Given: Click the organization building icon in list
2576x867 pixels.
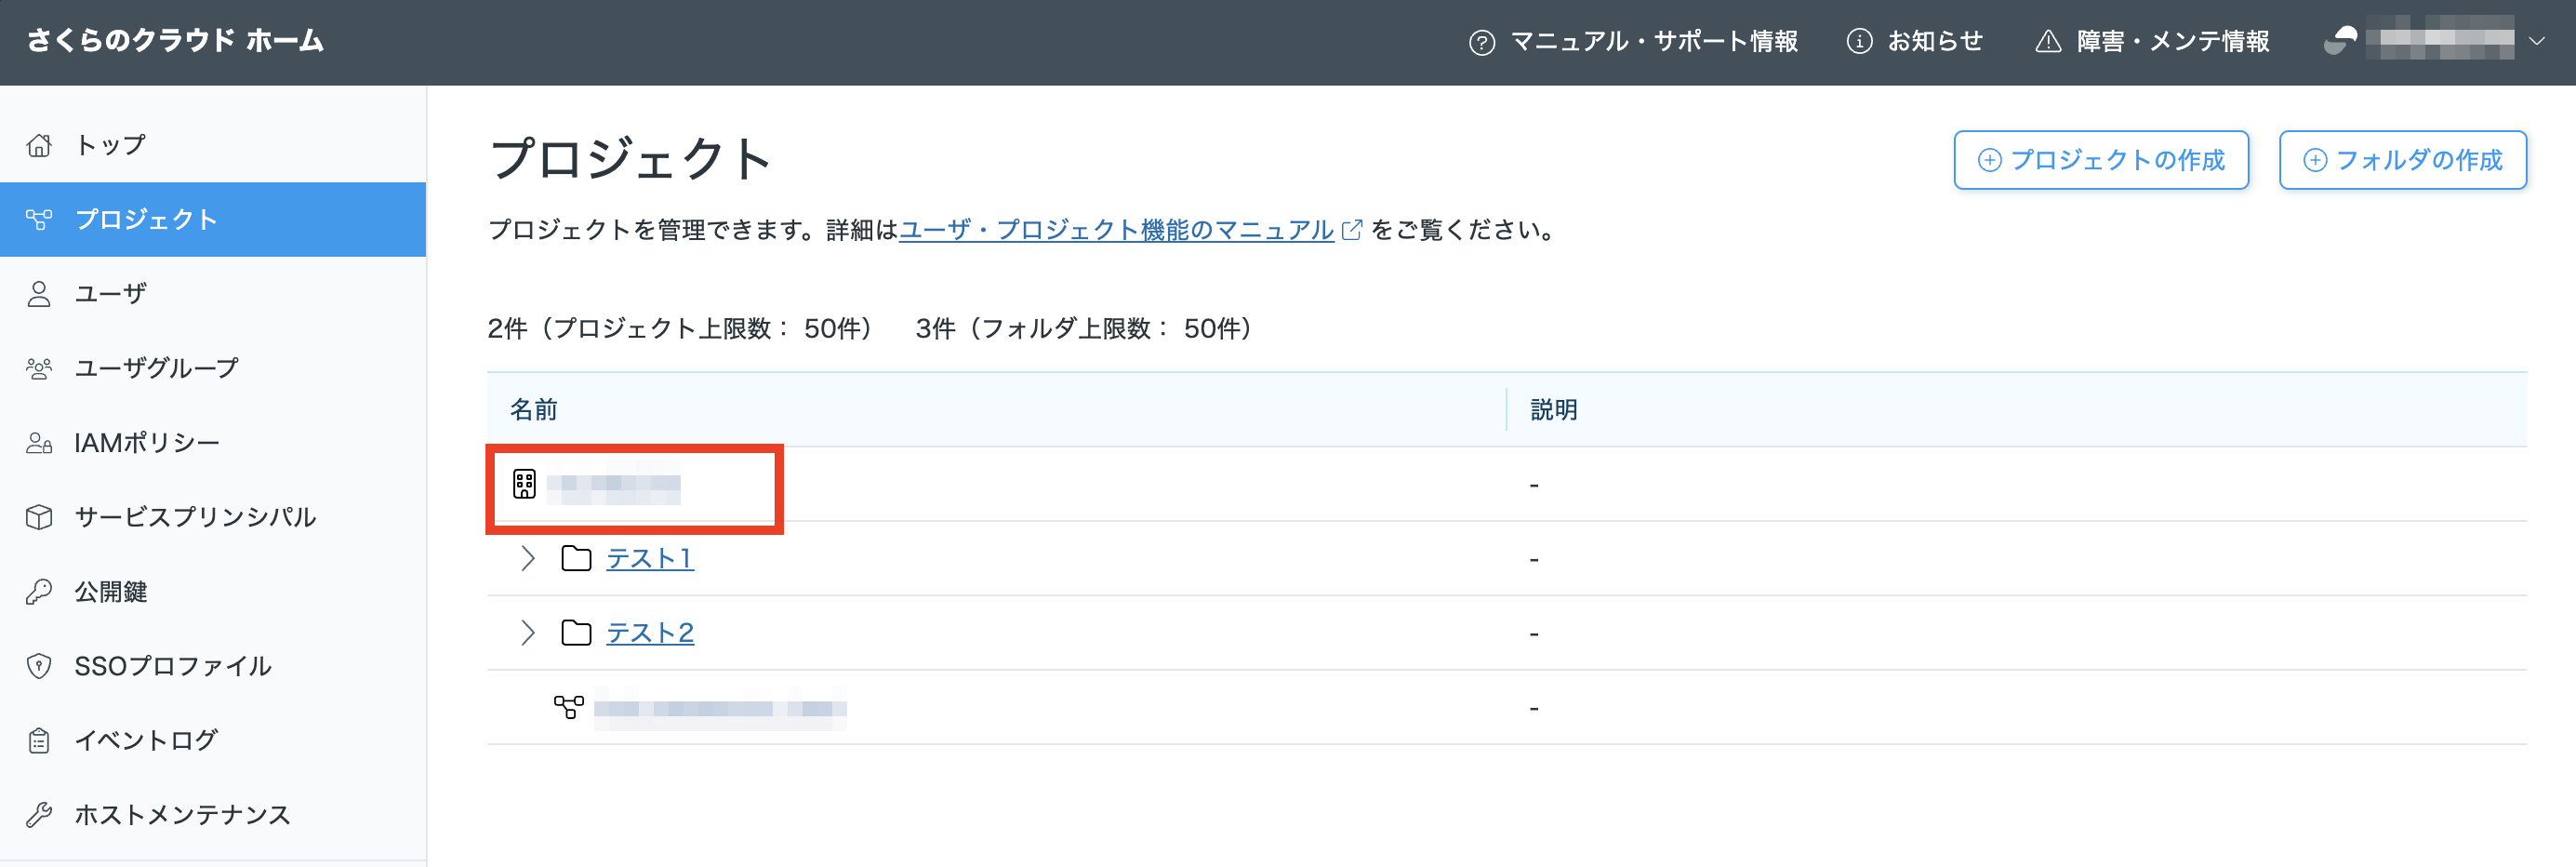Looking at the screenshot, I should tap(524, 484).
